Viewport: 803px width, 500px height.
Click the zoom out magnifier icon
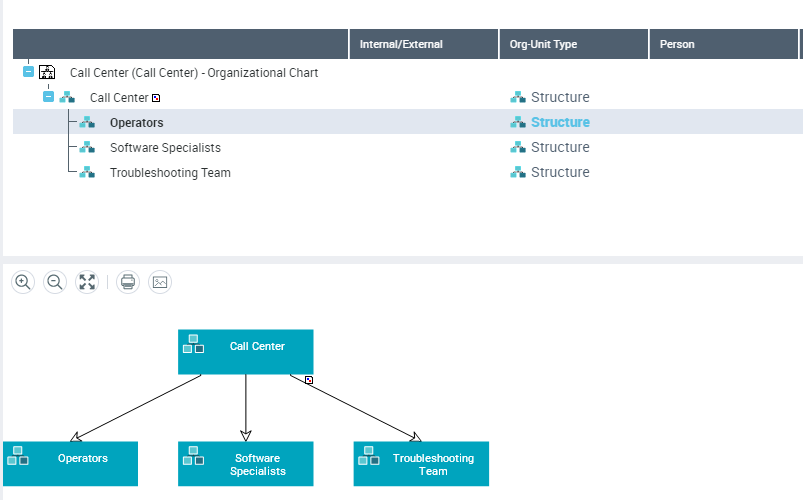(x=55, y=282)
